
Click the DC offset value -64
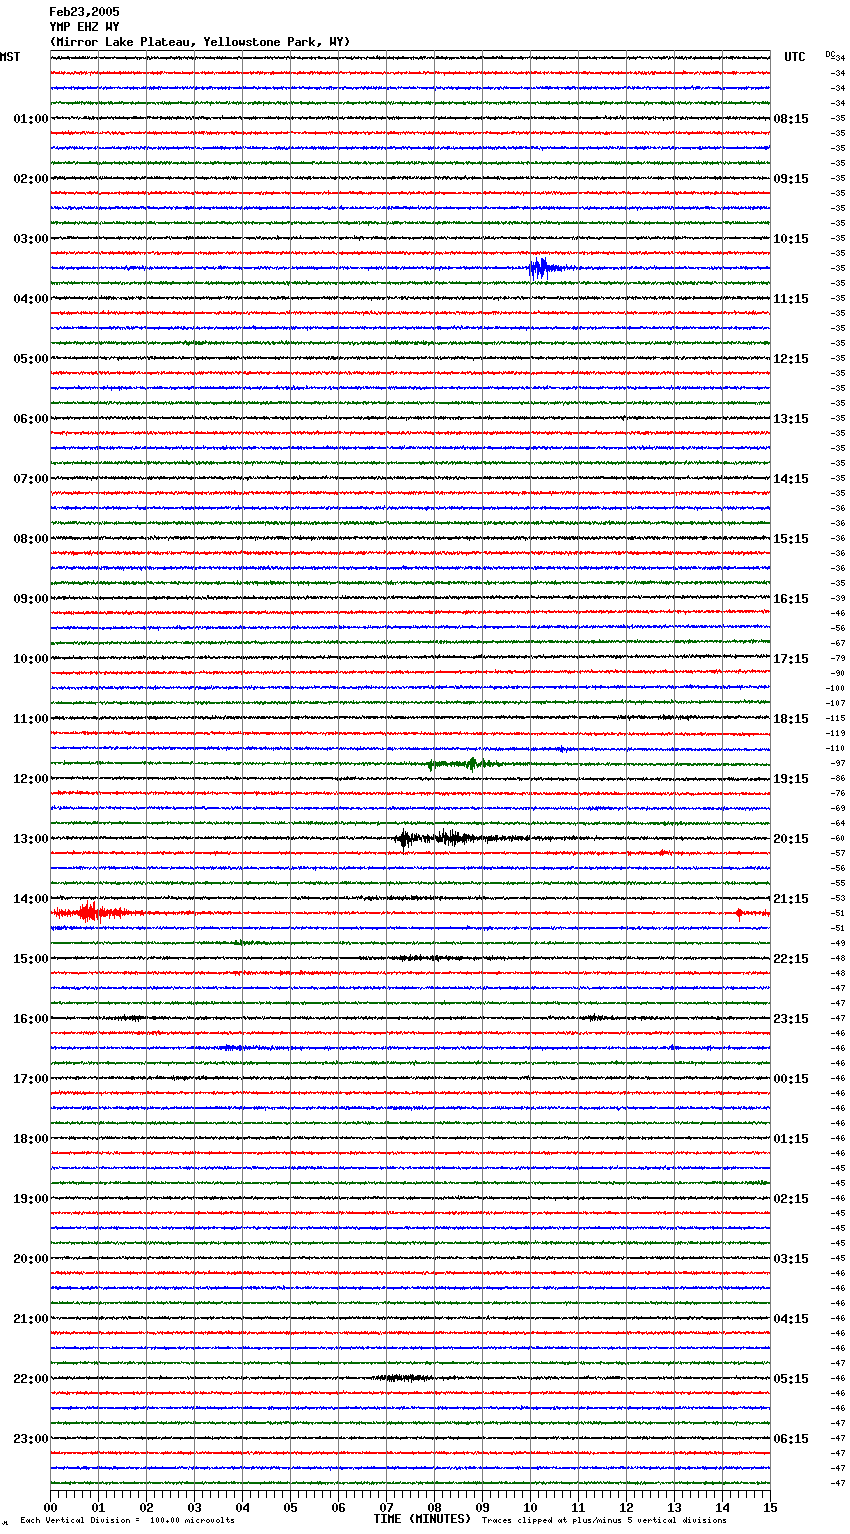(x=838, y=824)
